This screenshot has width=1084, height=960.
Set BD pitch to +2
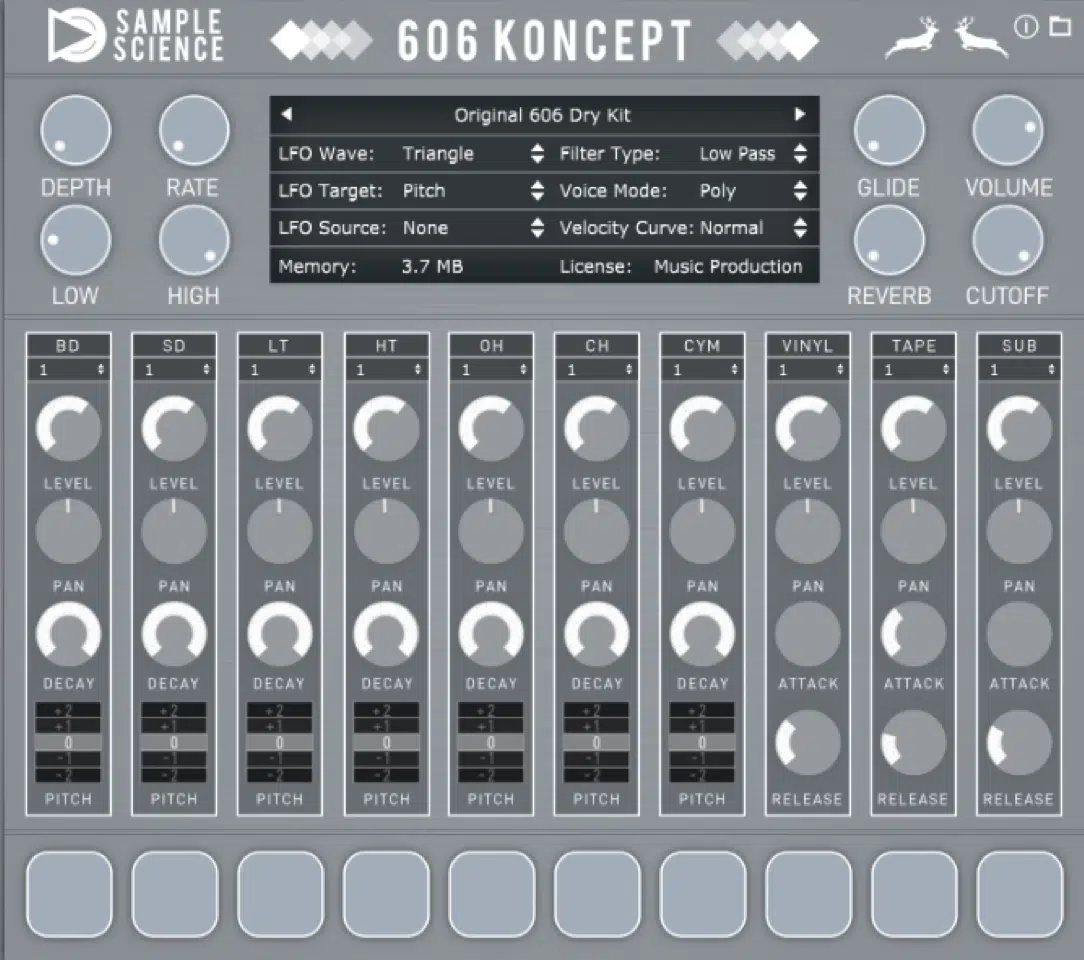click(68, 710)
